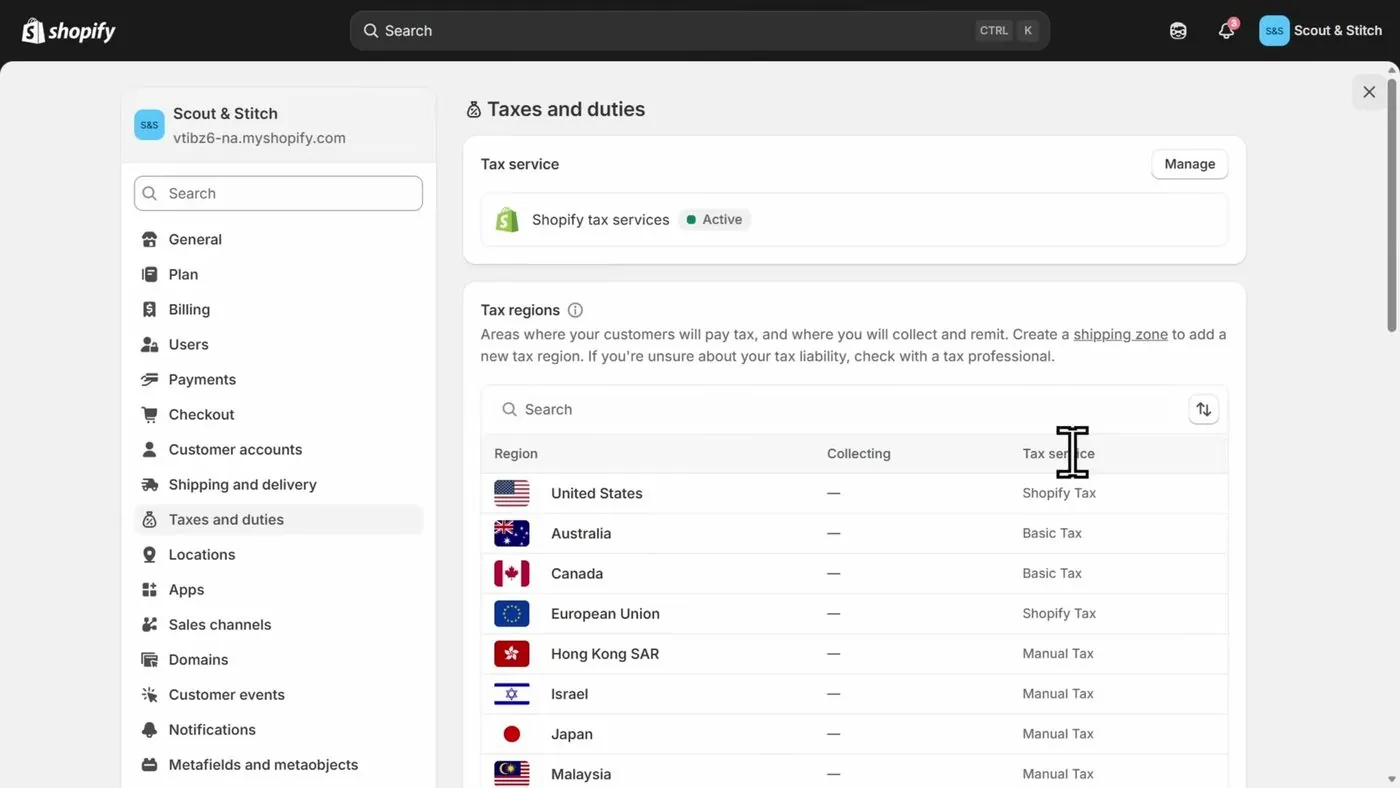Open the Hong Kong SAR tax region

coord(854,653)
